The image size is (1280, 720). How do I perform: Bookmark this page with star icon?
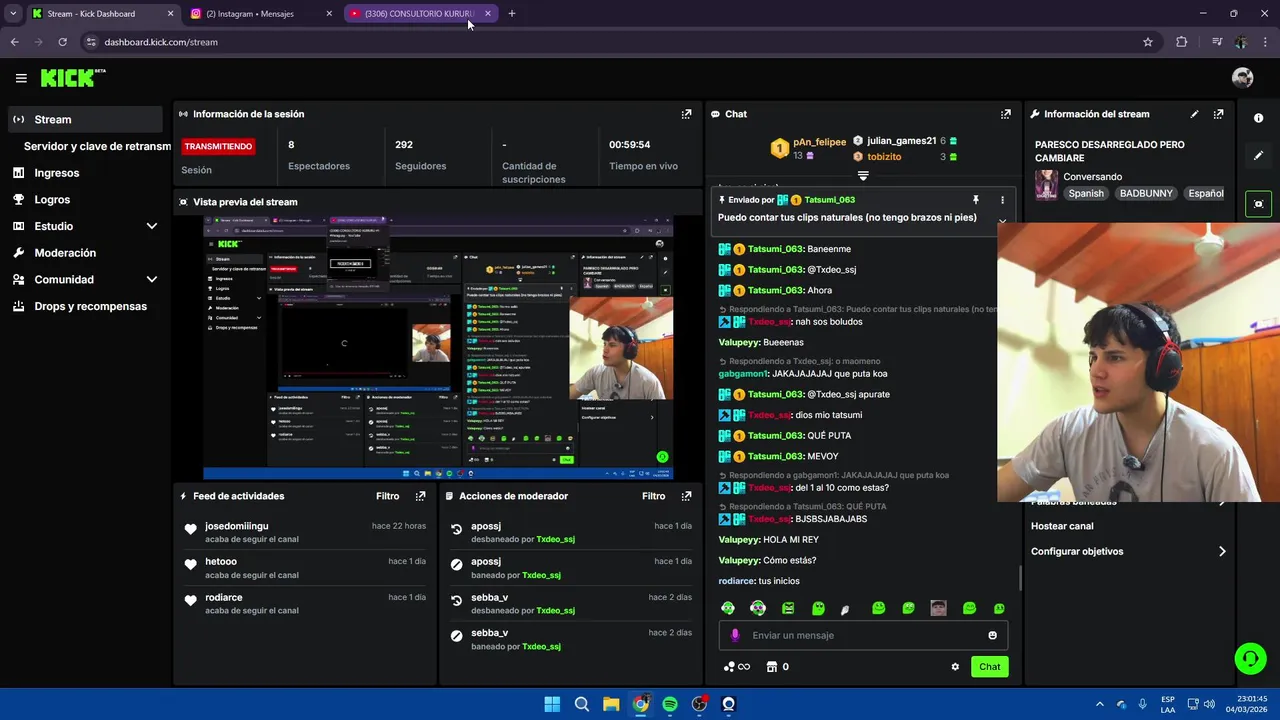click(1148, 42)
